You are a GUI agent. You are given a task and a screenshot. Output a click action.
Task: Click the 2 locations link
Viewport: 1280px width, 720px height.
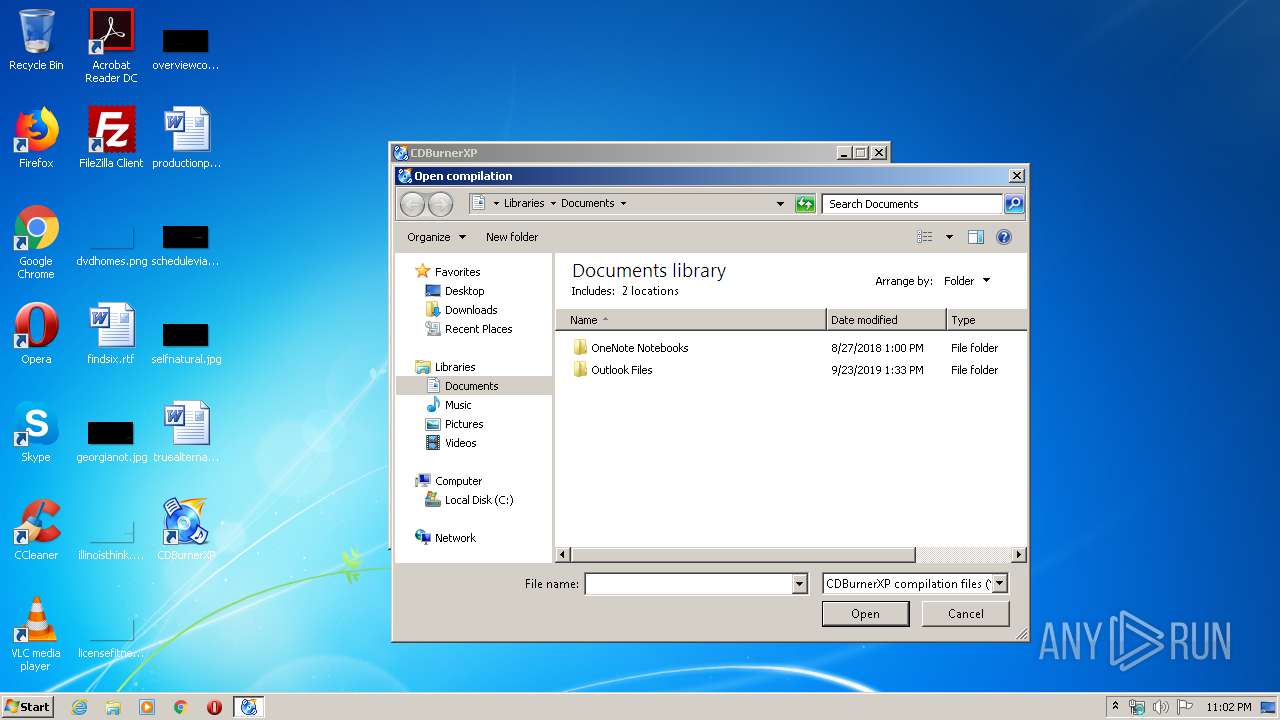tap(650, 291)
